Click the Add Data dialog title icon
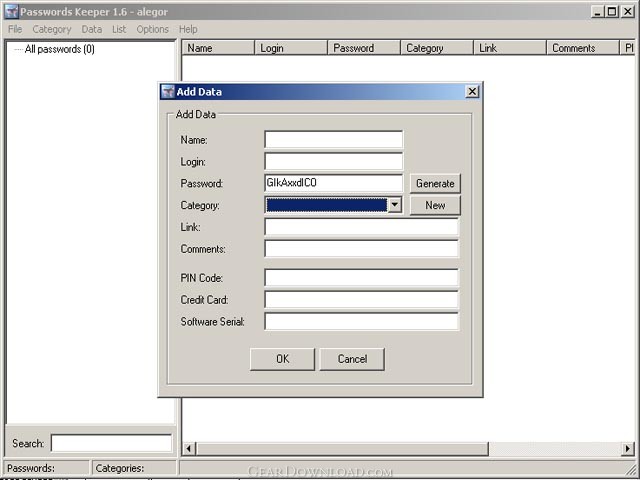 coord(168,92)
